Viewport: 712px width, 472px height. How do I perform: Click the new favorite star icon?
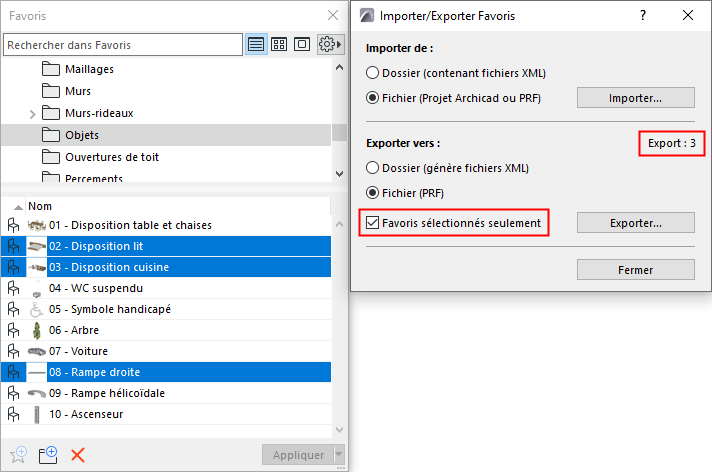click(17, 454)
